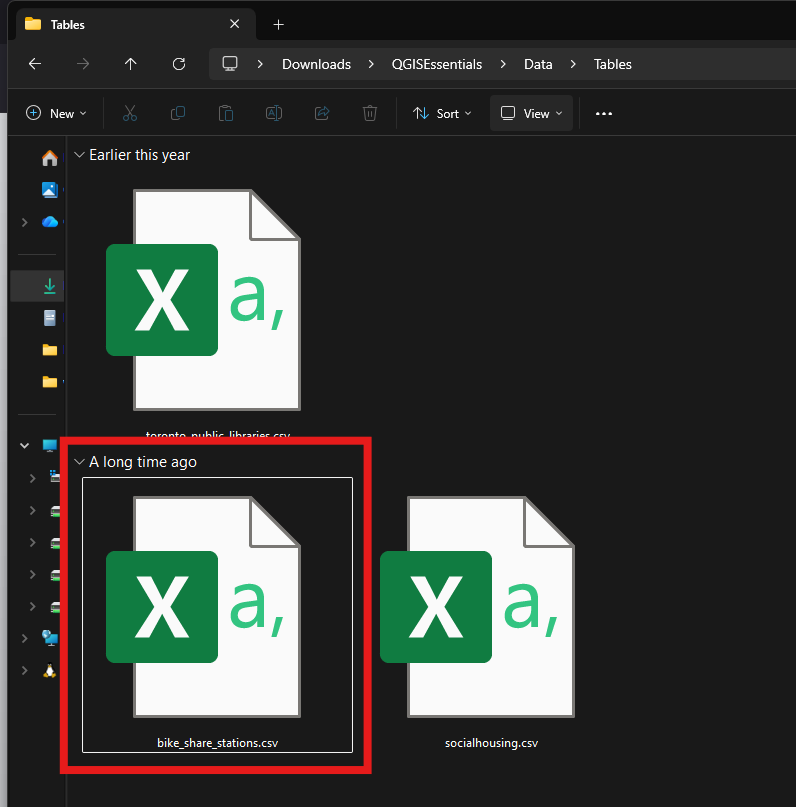Collapse the Earlier this year group

pyautogui.click(x=79, y=155)
